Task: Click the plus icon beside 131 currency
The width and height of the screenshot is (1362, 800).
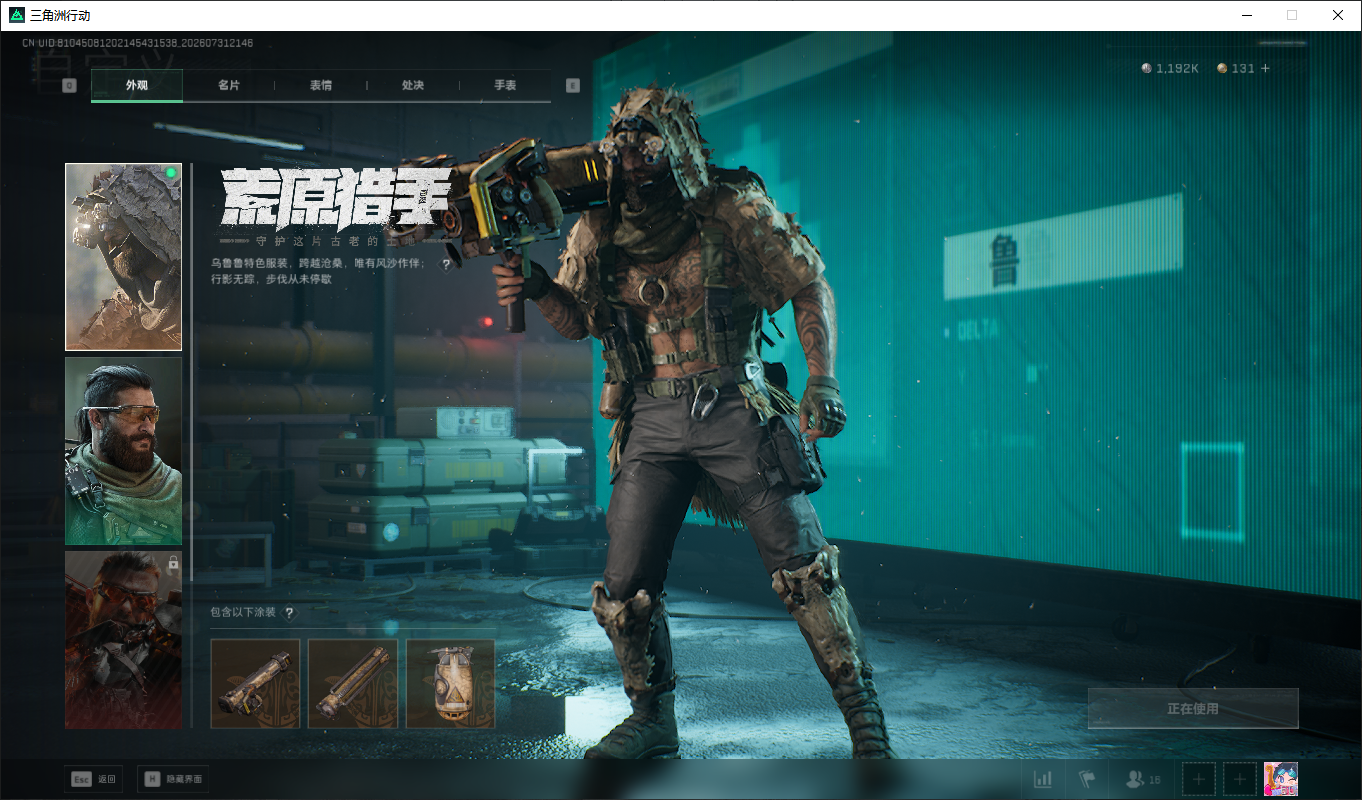Action: click(1265, 68)
